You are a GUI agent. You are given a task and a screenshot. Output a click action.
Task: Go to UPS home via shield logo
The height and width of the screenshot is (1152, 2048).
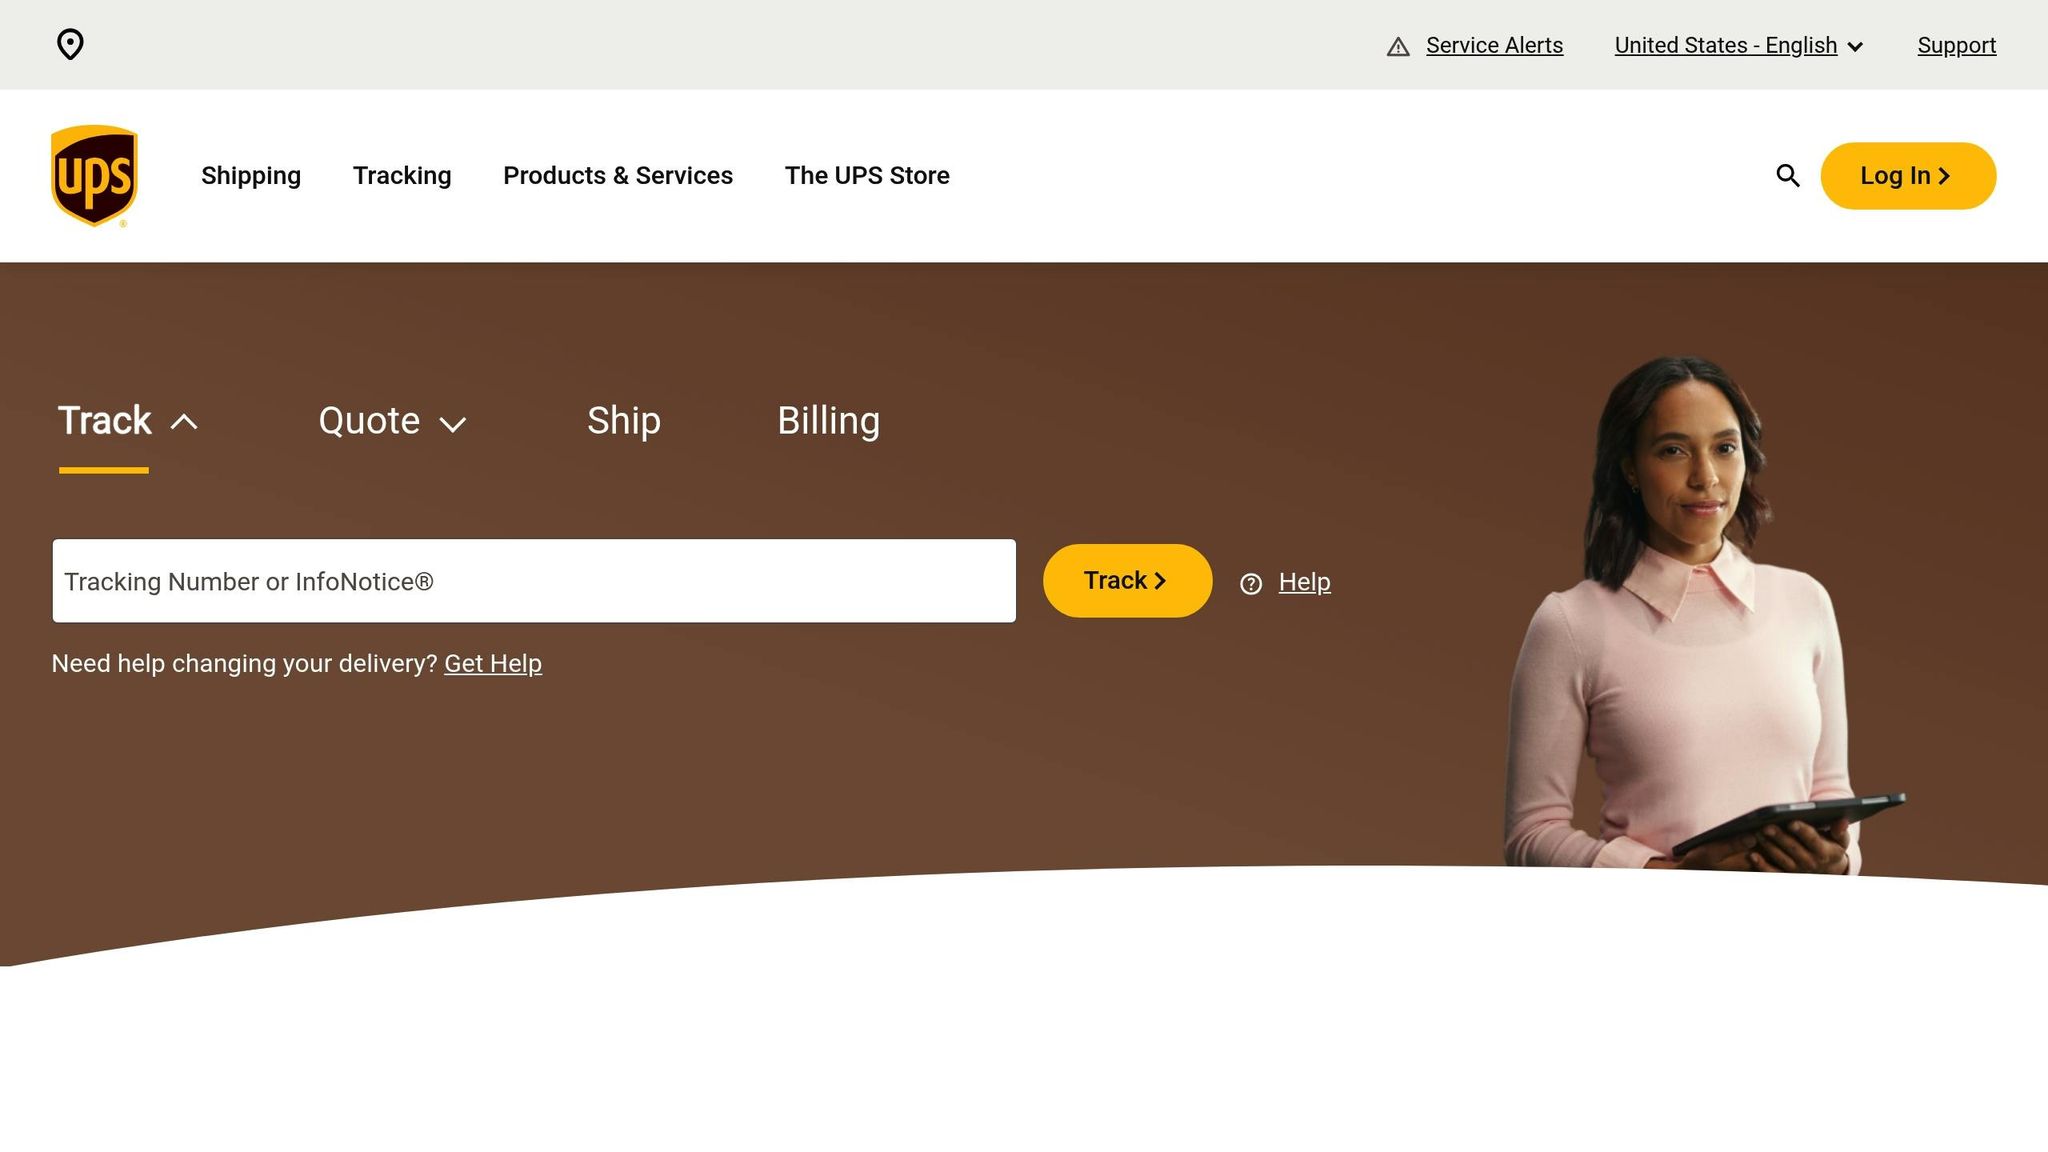point(94,176)
